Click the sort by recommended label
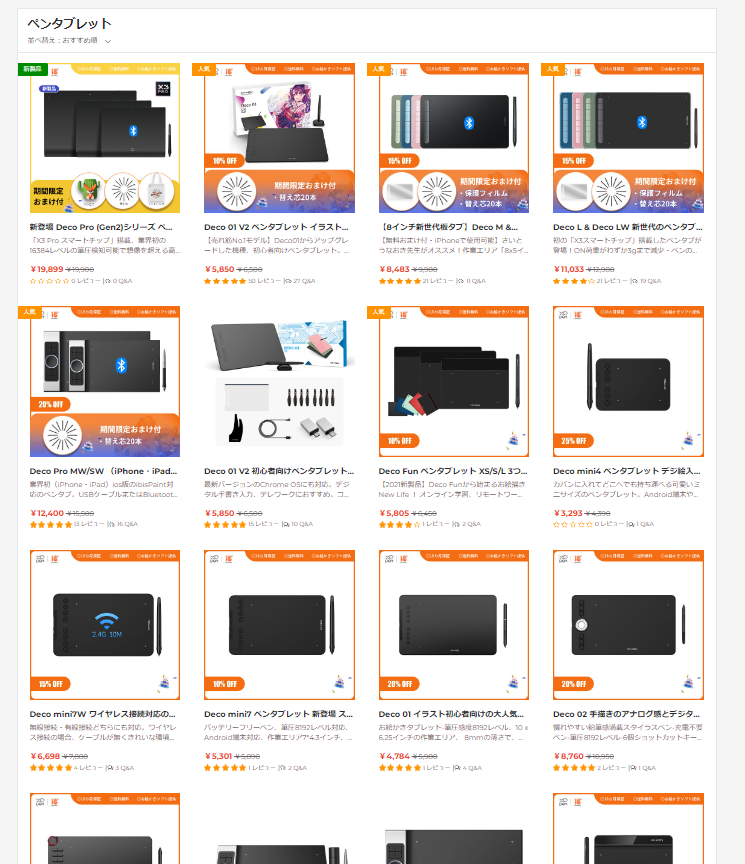Viewport: 745px width, 864px height. coord(63,40)
